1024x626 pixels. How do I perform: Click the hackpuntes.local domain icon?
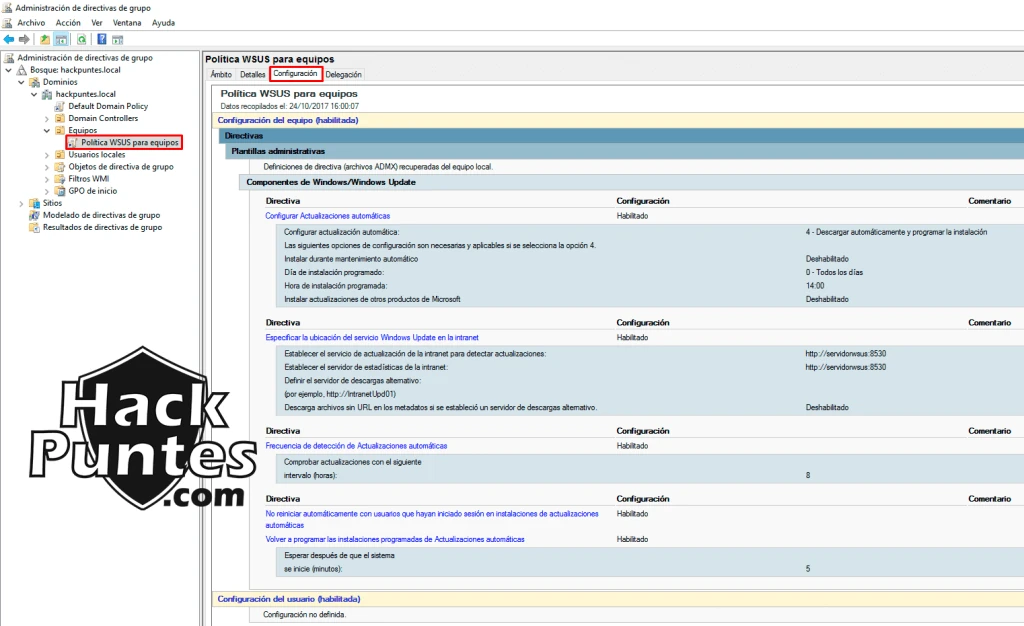pyautogui.click(x=47, y=94)
